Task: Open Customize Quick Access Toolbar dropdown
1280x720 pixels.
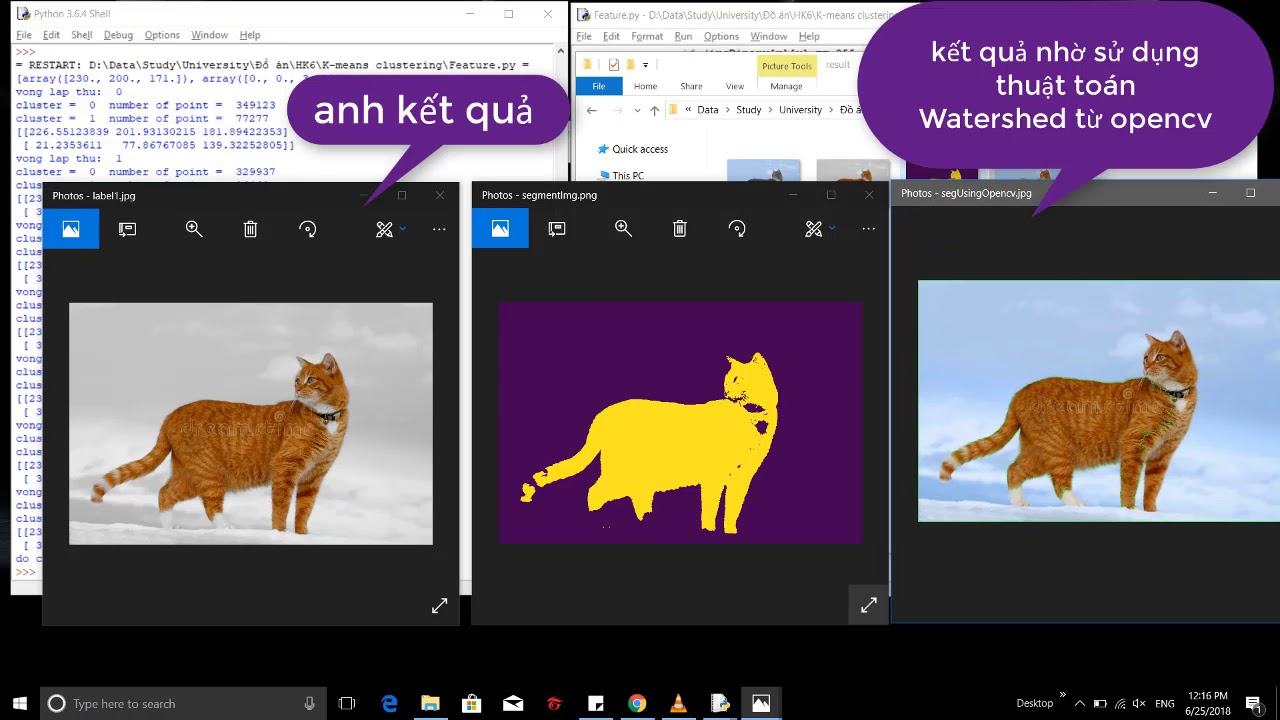Action: click(645, 65)
